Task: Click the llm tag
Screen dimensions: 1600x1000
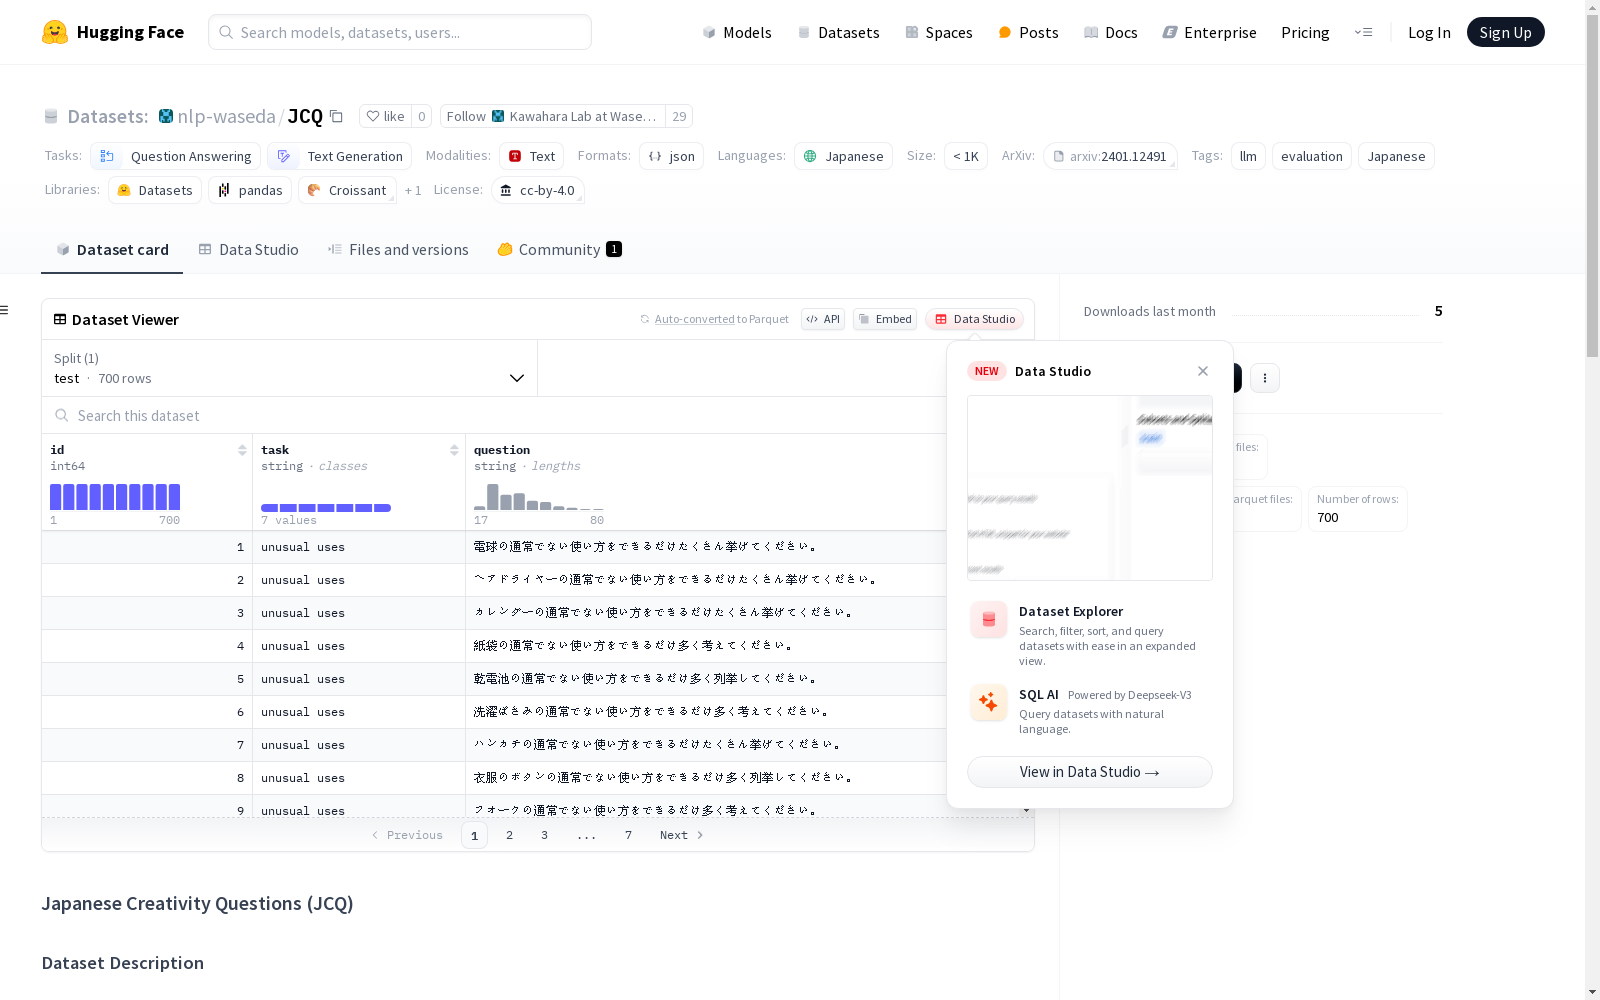Action: [1249, 156]
